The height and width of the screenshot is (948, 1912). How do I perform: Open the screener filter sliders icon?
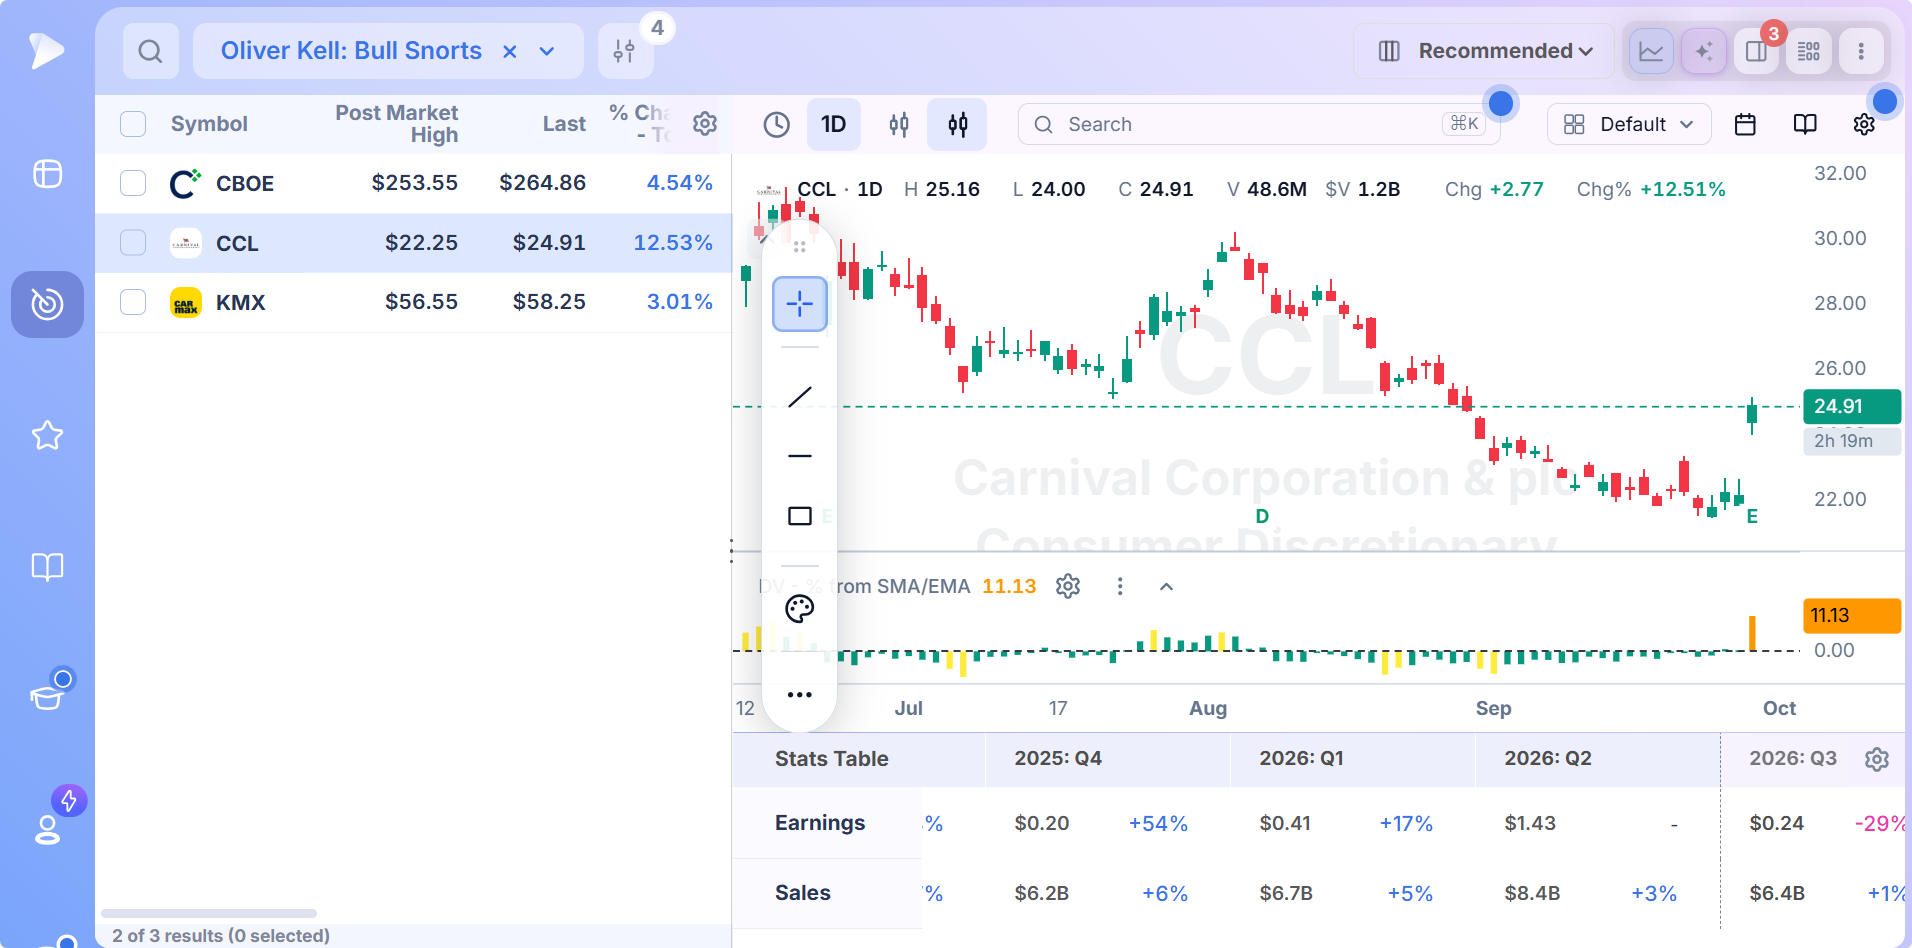click(x=624, y=51)
